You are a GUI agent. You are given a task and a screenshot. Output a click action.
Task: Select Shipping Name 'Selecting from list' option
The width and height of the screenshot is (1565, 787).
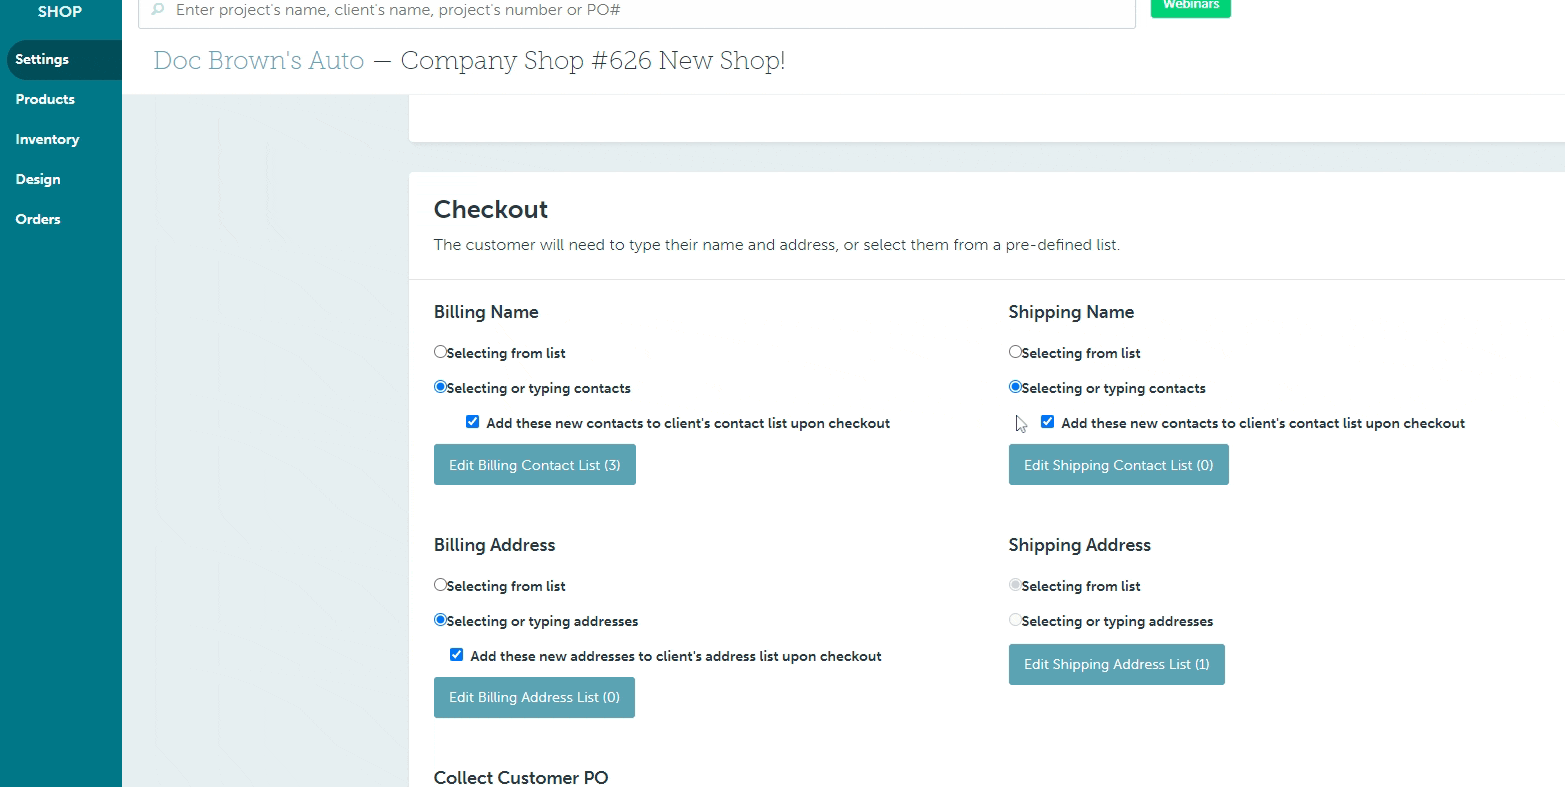point(1015,352)
